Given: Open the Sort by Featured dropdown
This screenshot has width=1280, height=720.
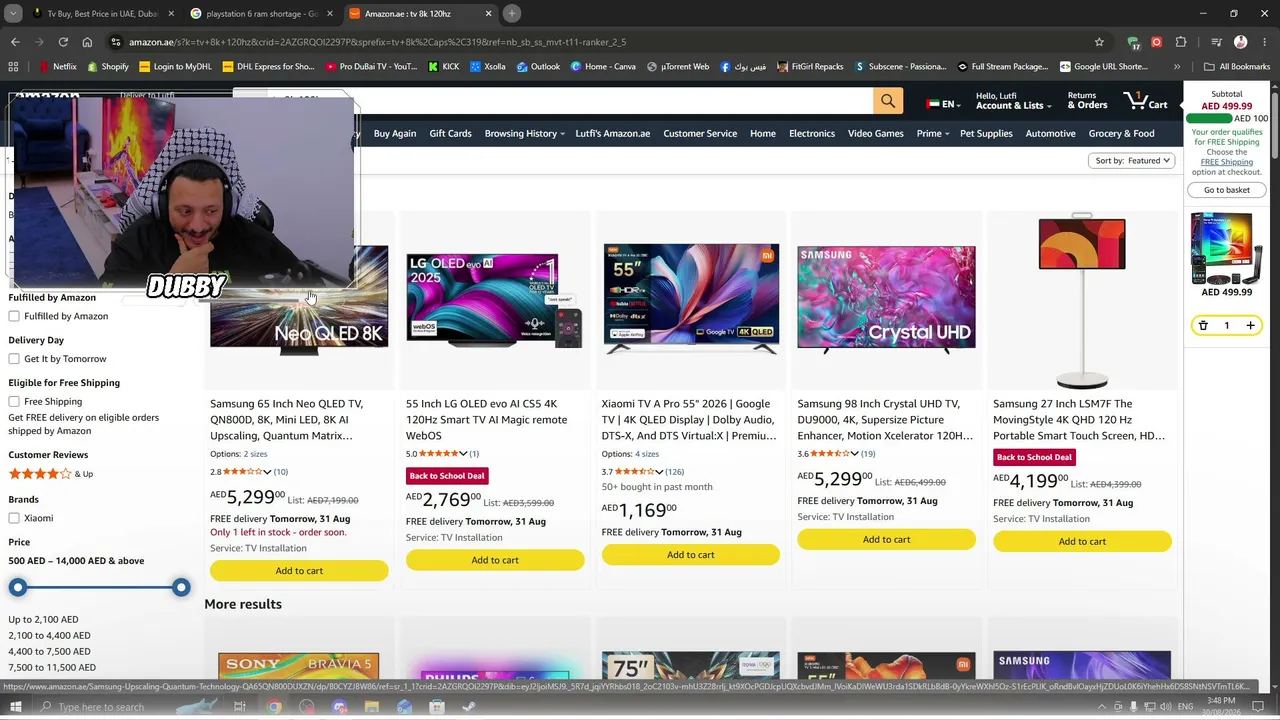Looking at the screenshot, I should coord(1132,160).
